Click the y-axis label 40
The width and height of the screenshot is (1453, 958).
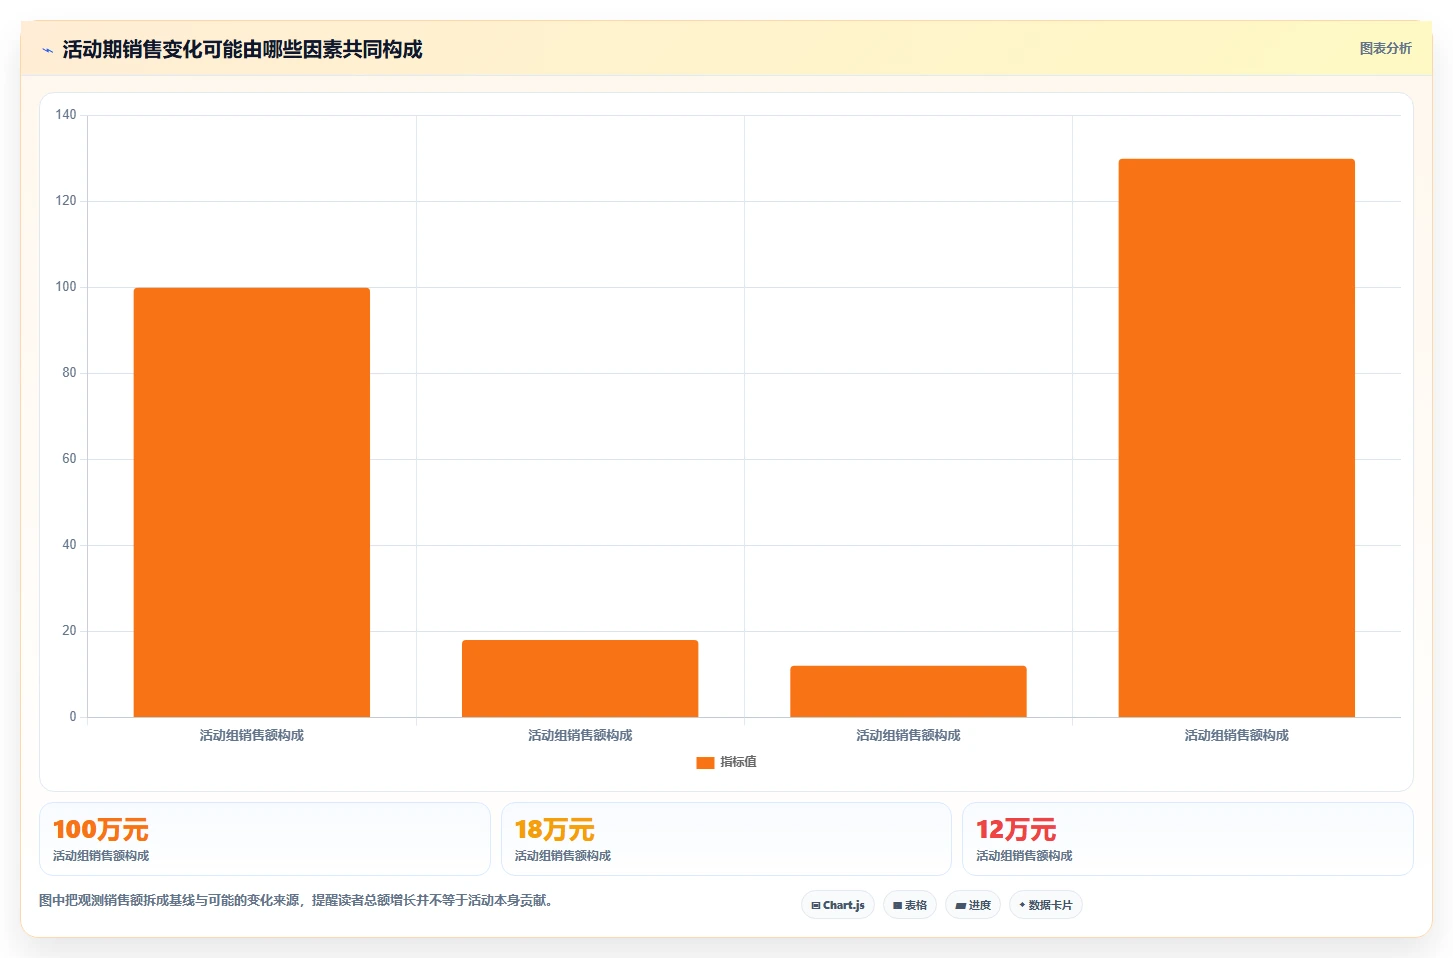tap(69, 545)
